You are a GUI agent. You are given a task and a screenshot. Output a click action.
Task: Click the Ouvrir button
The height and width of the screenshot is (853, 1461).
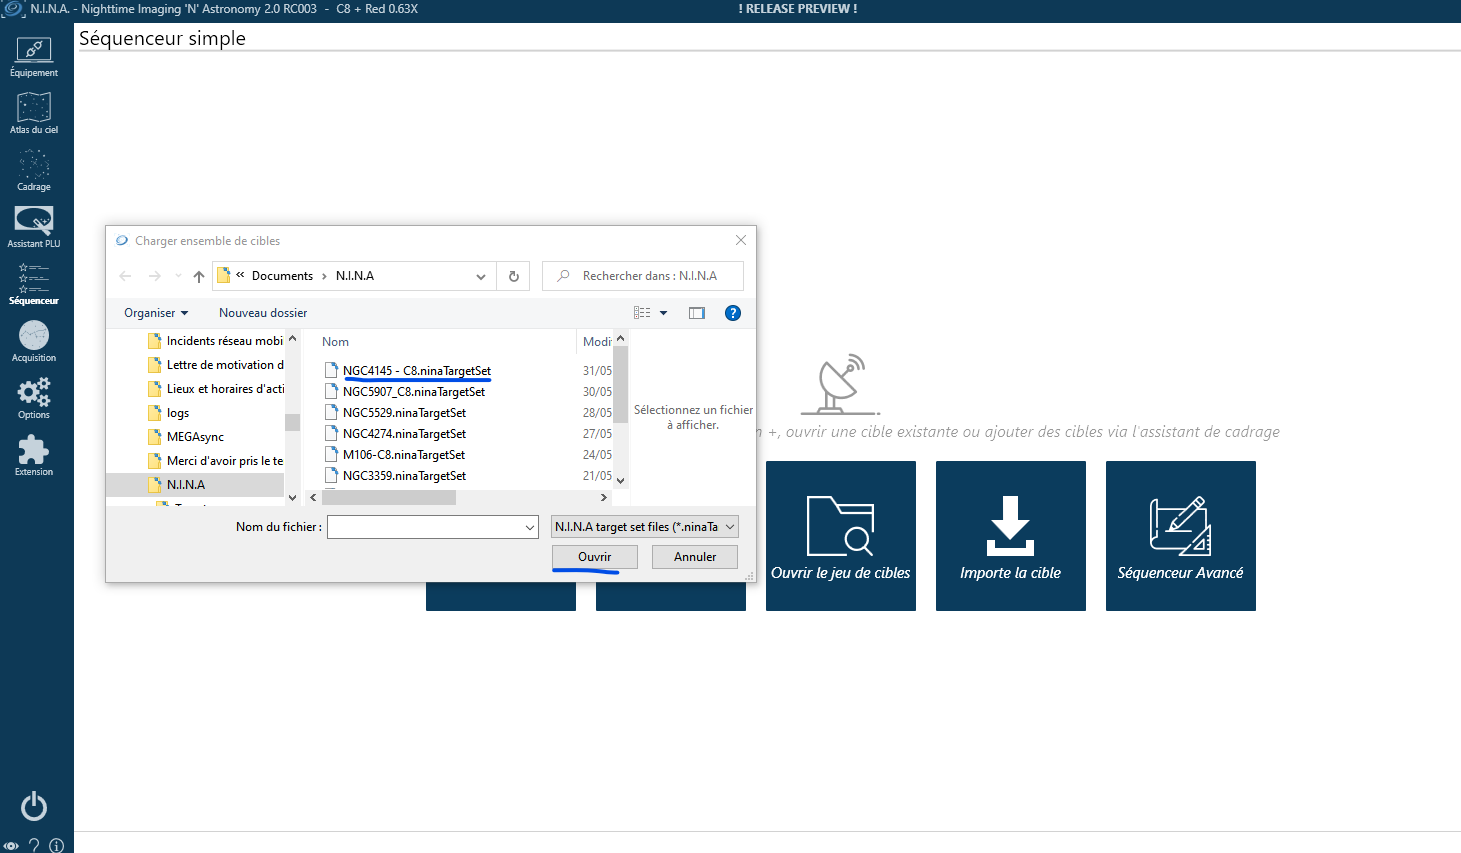tap(595, 557)
